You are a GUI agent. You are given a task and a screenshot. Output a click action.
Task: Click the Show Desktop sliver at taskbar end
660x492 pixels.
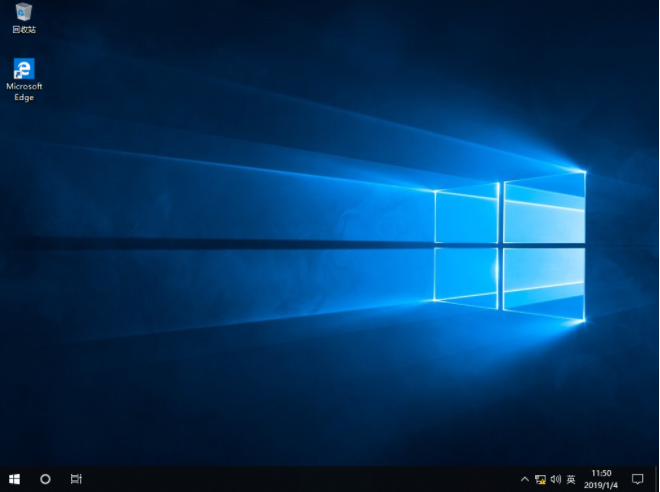[657, 480]
